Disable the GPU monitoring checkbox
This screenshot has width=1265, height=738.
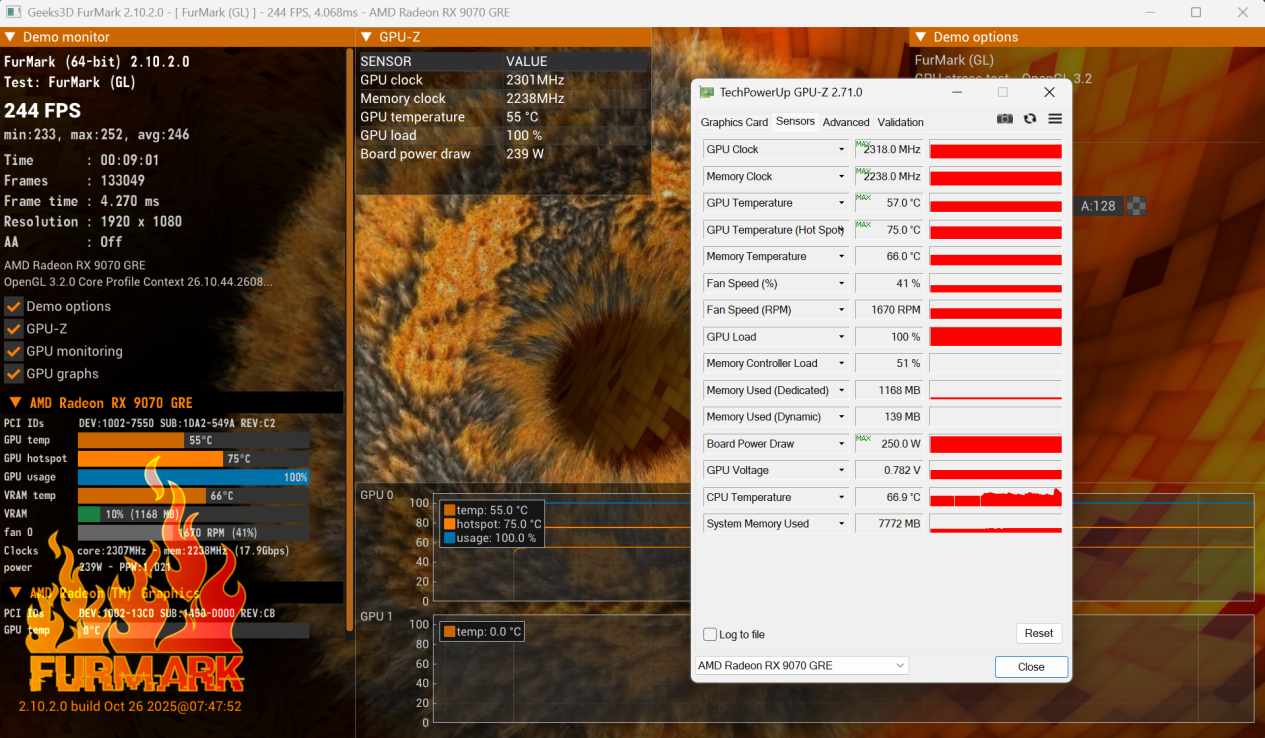click(14, 352)
